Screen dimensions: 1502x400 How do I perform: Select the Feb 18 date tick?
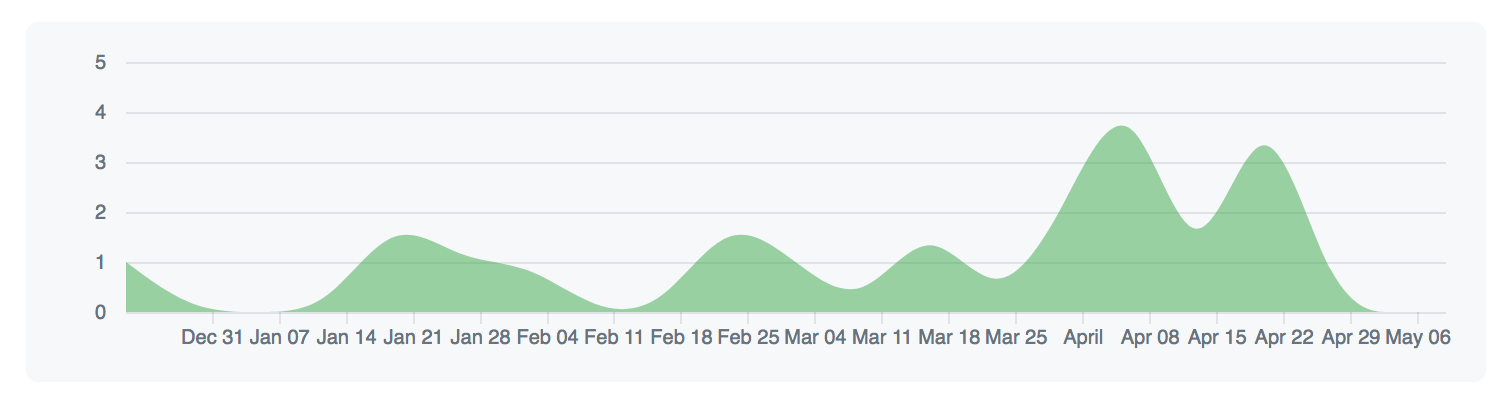point(681,338)
